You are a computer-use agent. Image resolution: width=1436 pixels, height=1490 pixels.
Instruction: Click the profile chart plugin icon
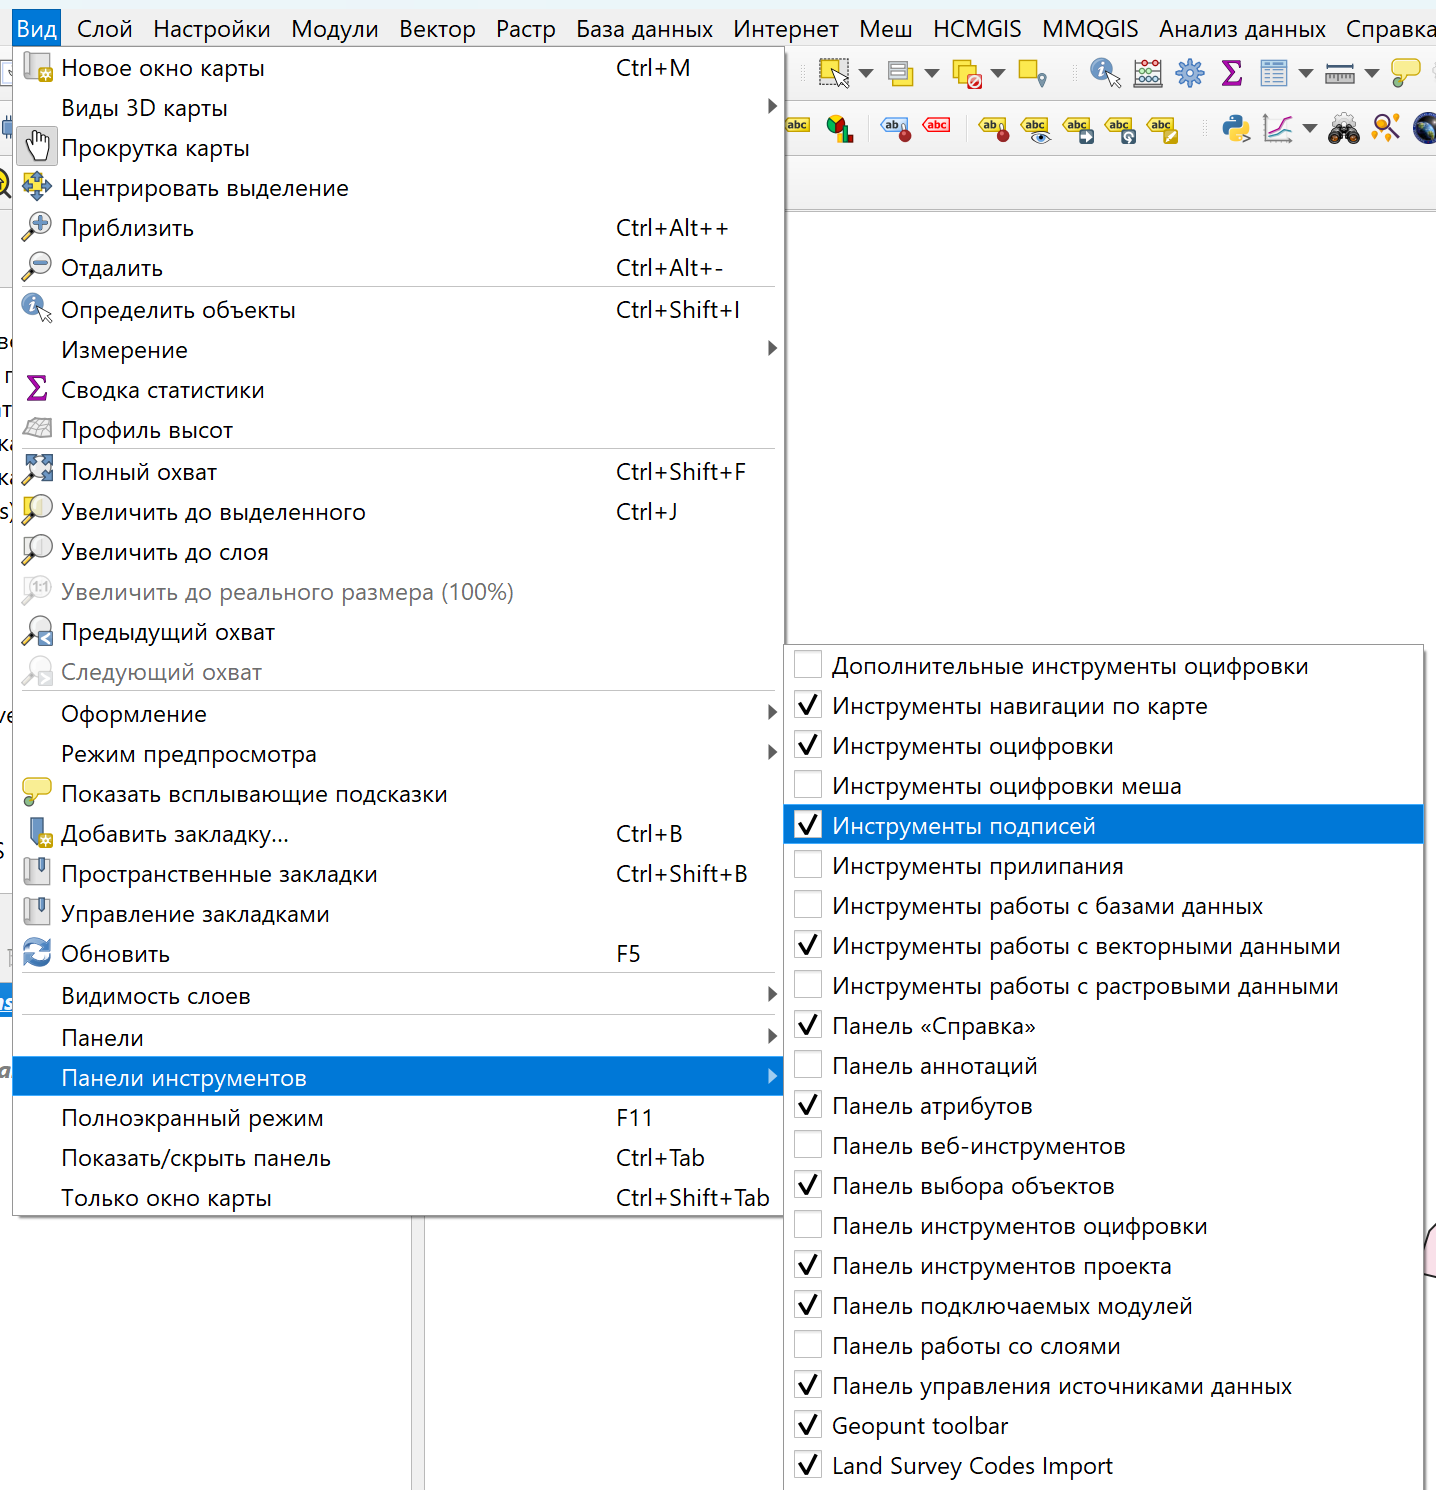(1278, 129)
